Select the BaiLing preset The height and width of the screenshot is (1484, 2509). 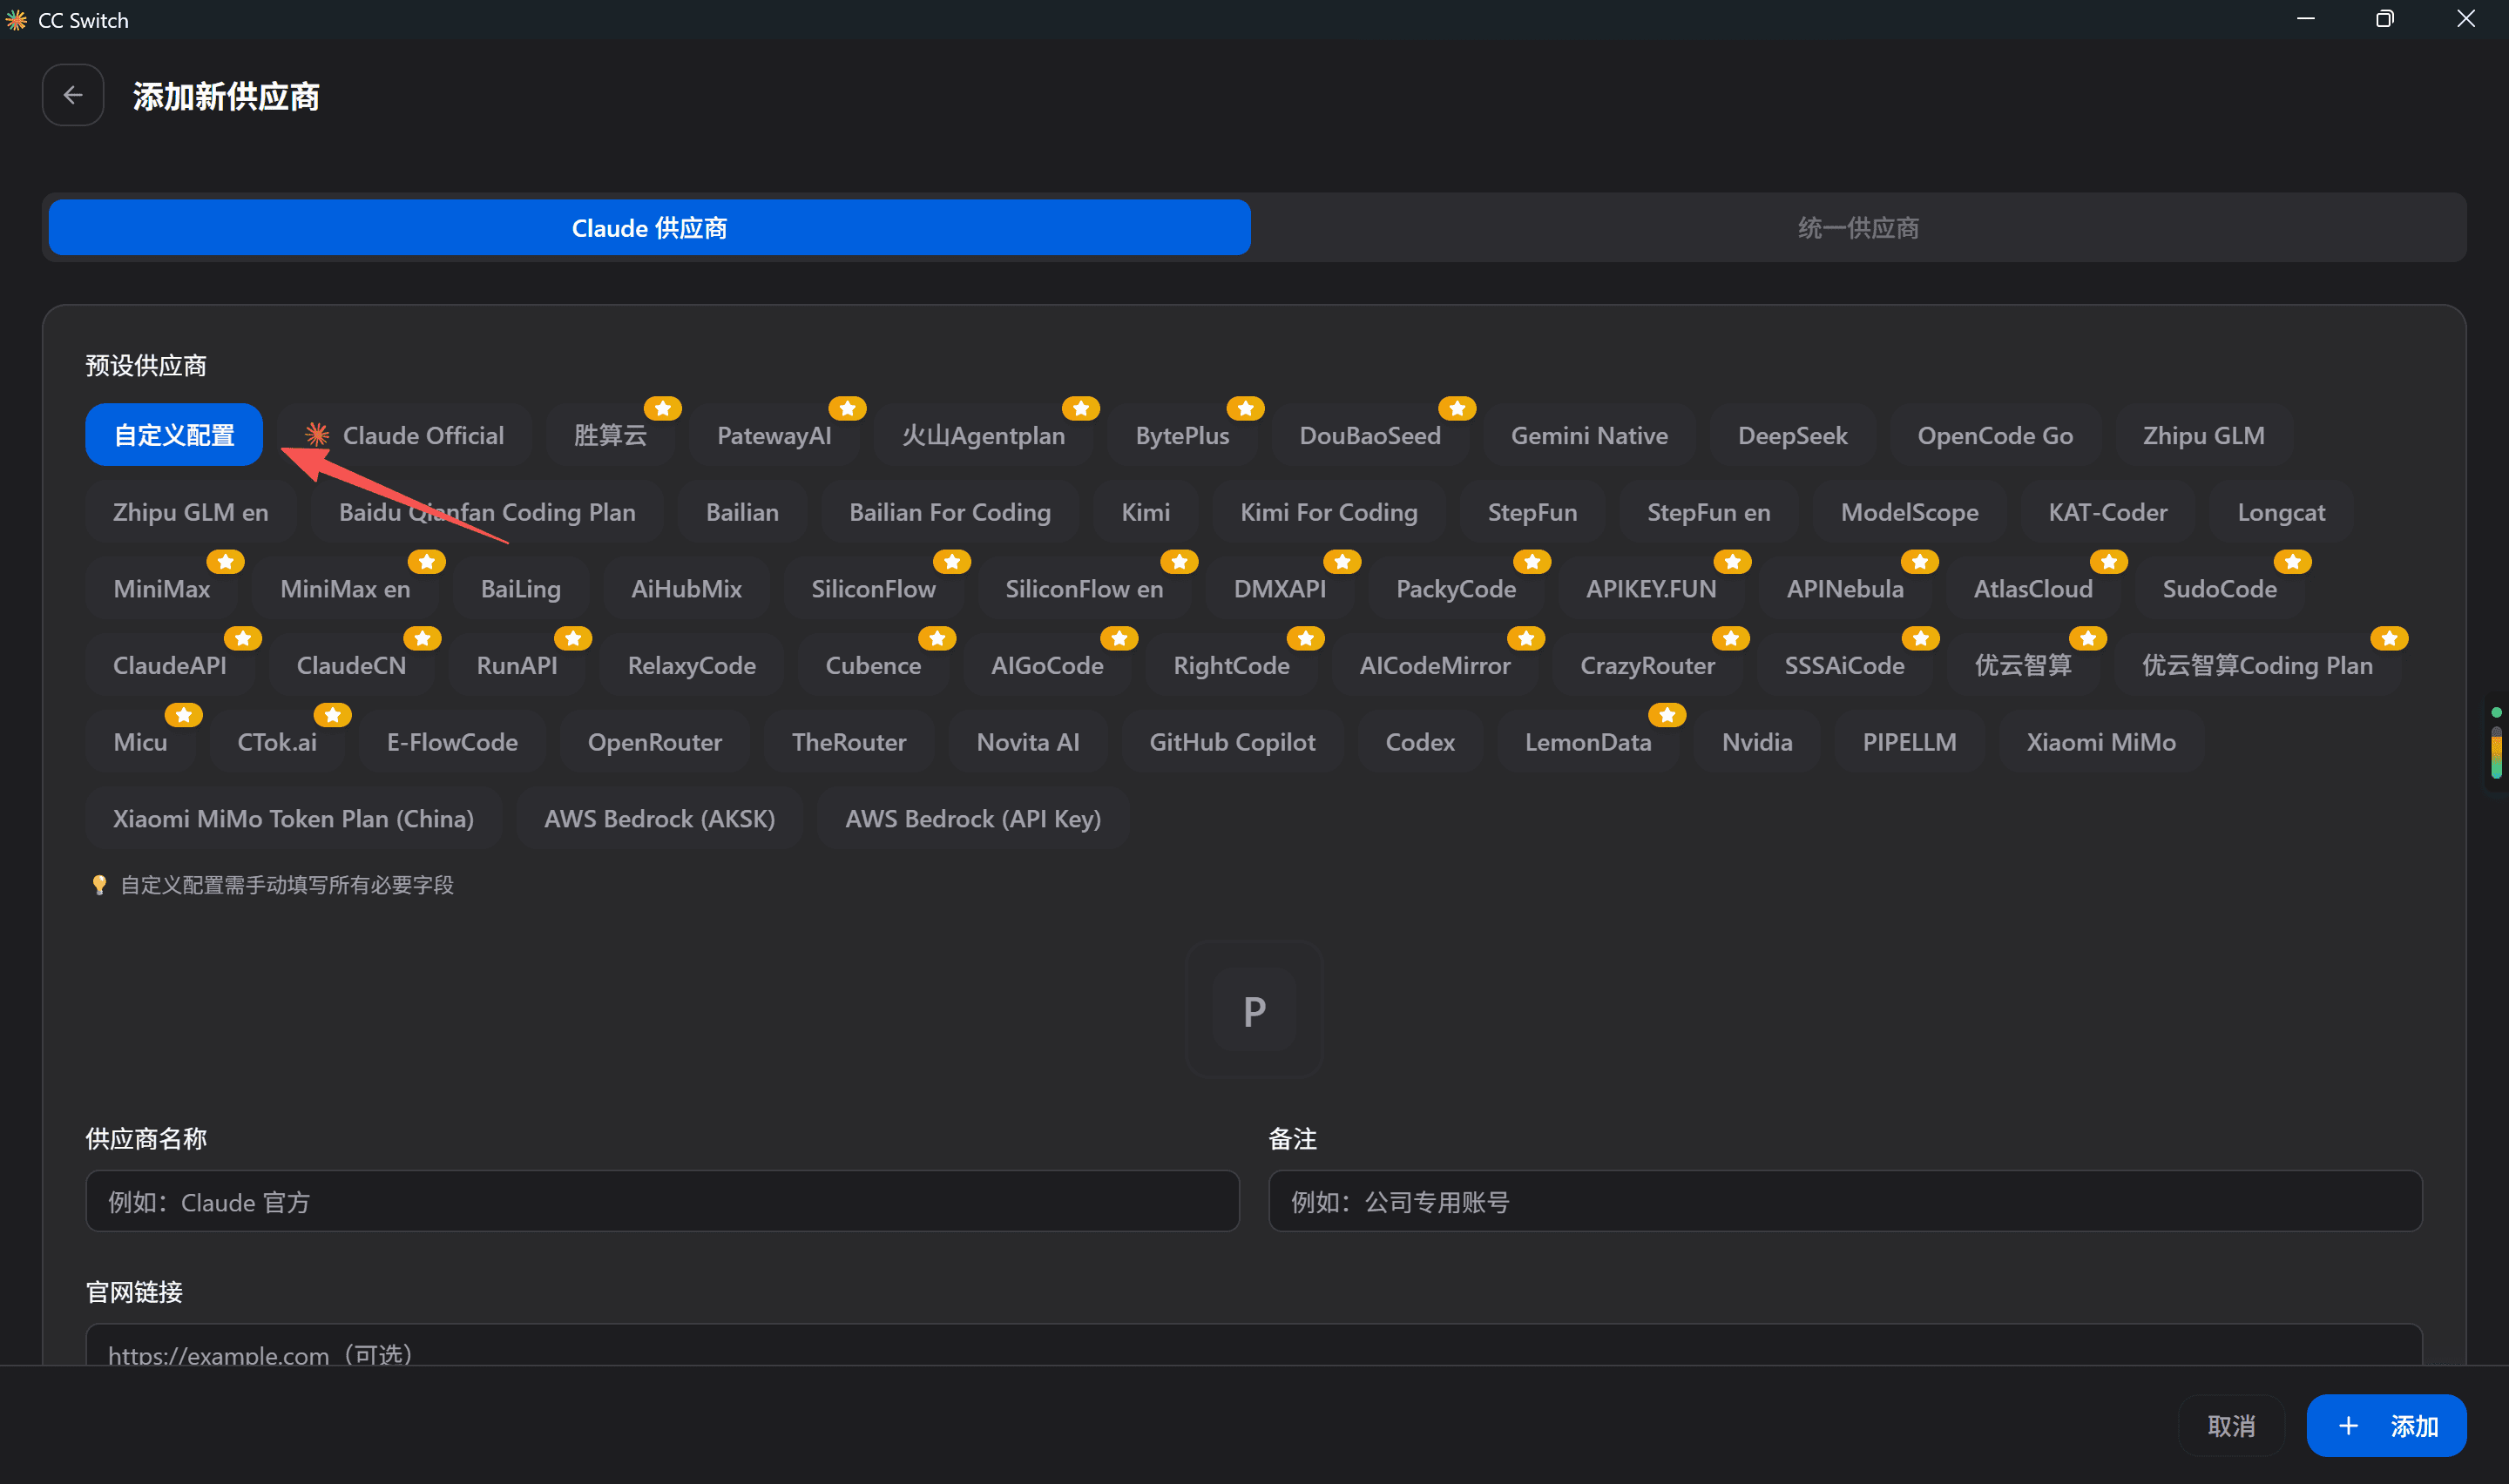(x=521, y=589)
